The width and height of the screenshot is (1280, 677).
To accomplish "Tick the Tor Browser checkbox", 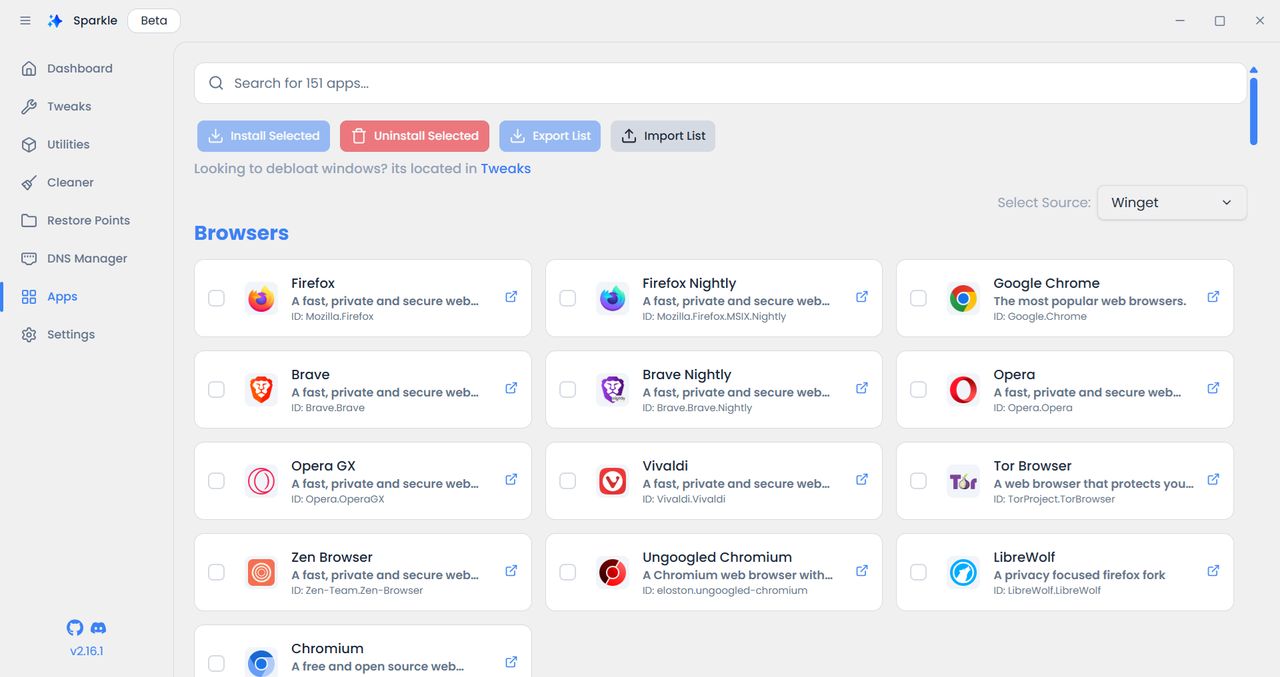I will coord(918,481).
